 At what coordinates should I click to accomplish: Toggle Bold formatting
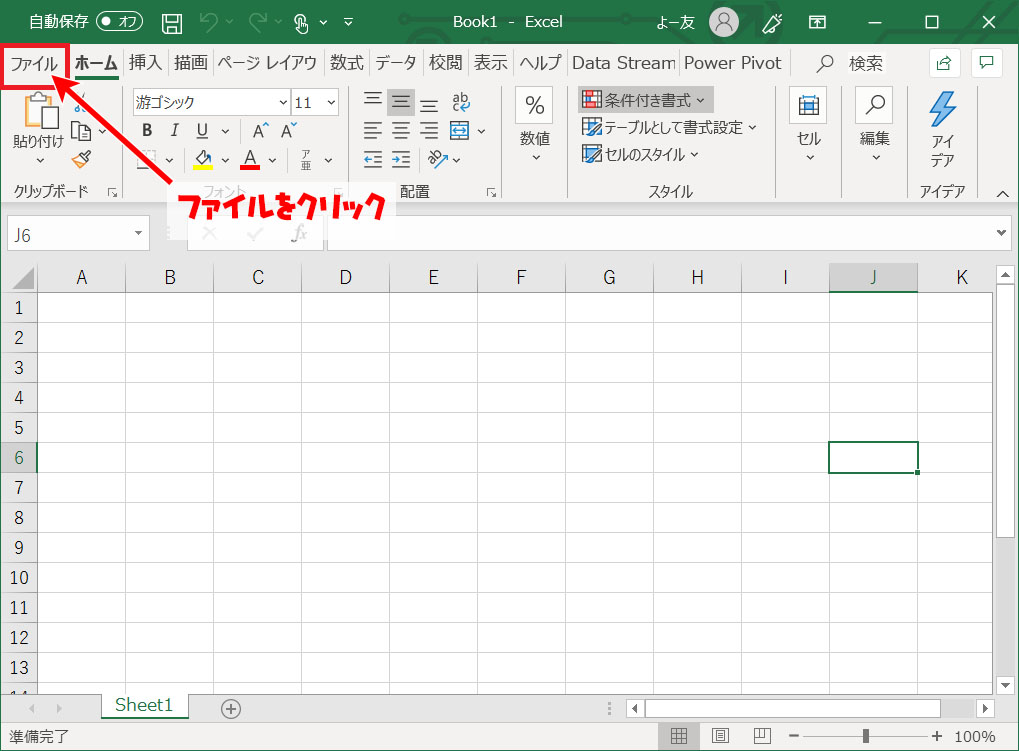click(x=147, y=131)
